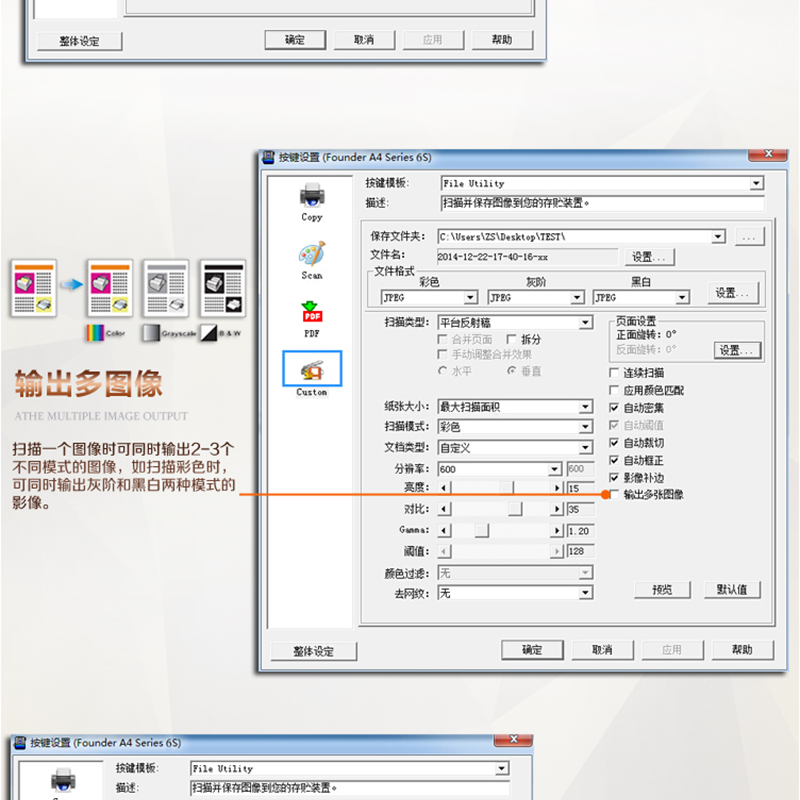Viewport: 800px width, 800px height.
Task: Toggle the 自动裁切 checkbox
Action: tap(614, 443)
